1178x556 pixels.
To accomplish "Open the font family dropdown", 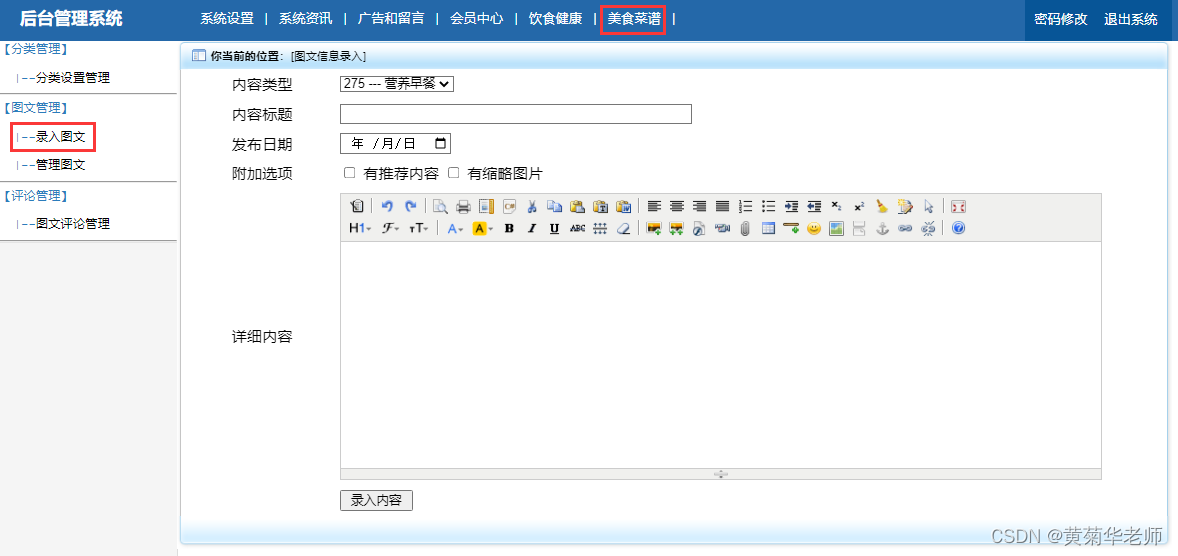I will (x=390, y=228).
